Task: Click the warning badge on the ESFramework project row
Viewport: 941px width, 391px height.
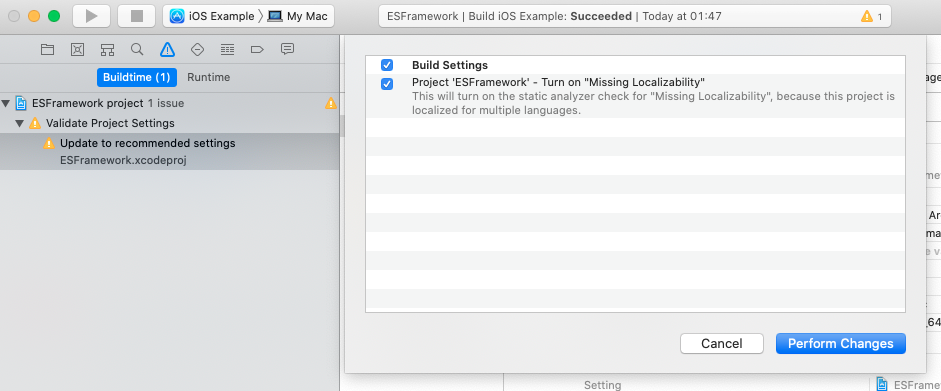Action: [331, 104]
